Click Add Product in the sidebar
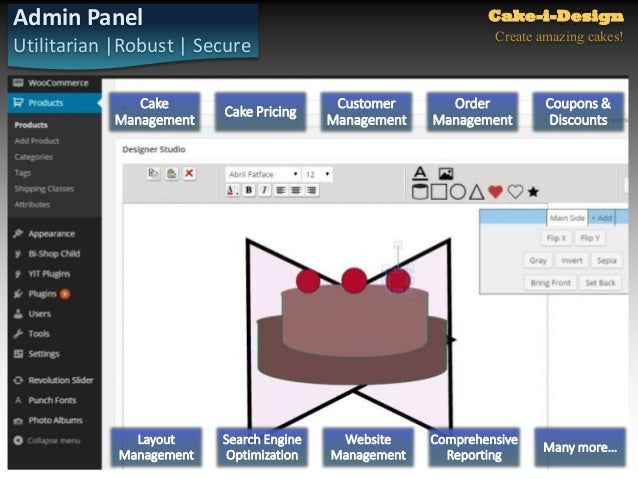The image size is (638, 479). click(37, 141)
